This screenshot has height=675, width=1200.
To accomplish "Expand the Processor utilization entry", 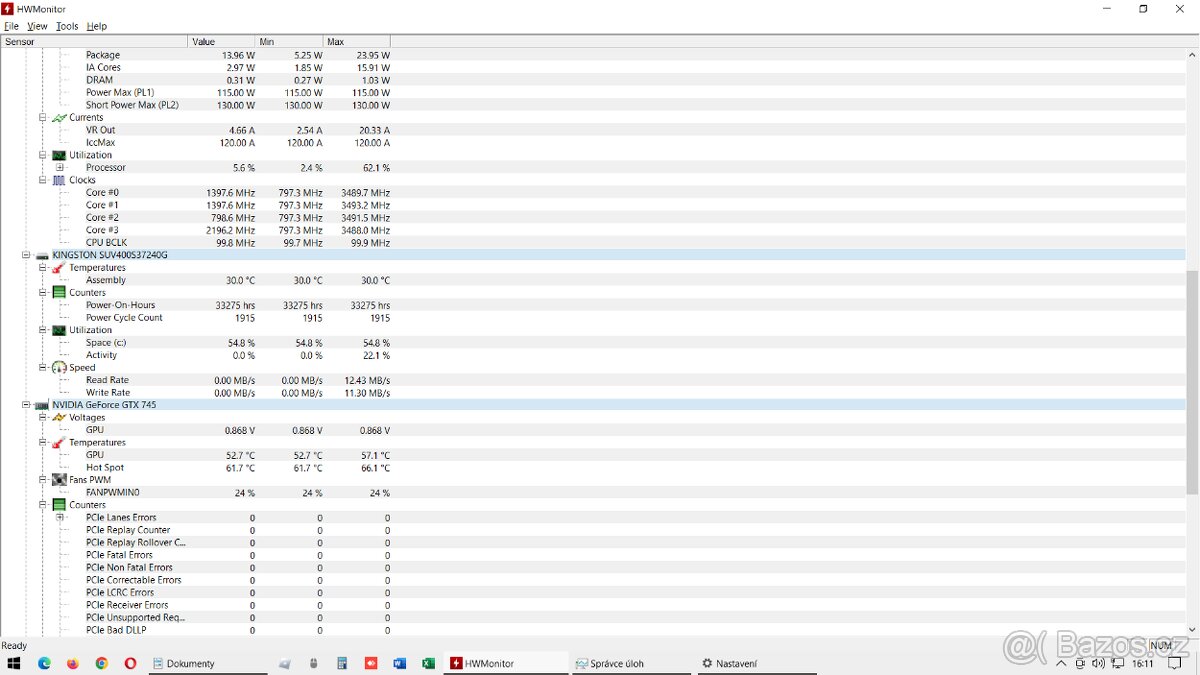I will pos(60,168).
